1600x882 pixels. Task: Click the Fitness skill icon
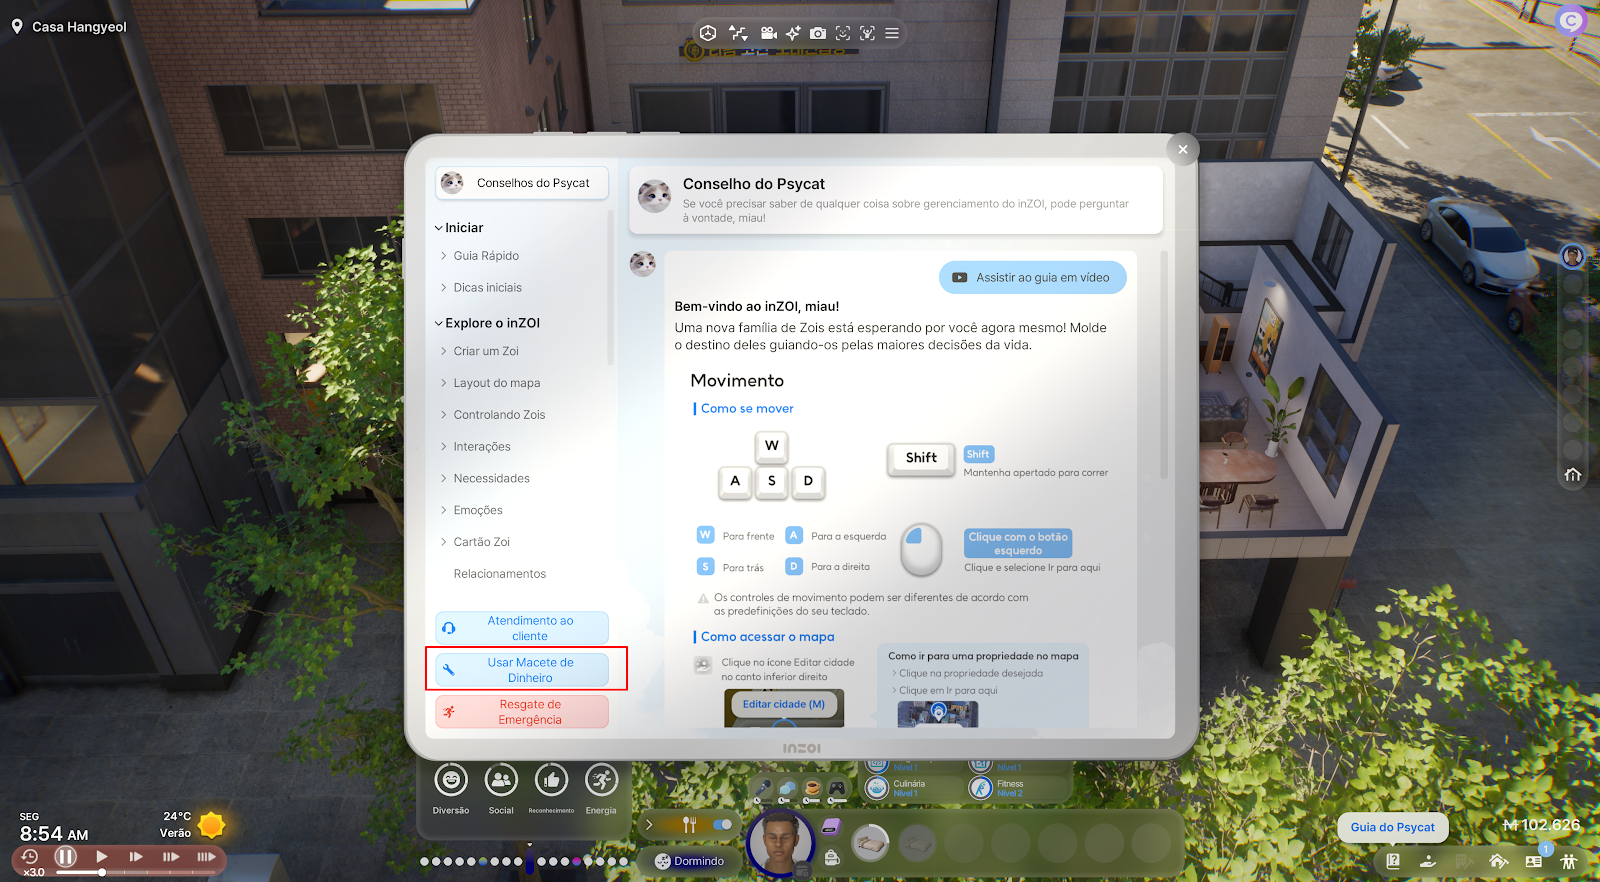coord(980,788)
